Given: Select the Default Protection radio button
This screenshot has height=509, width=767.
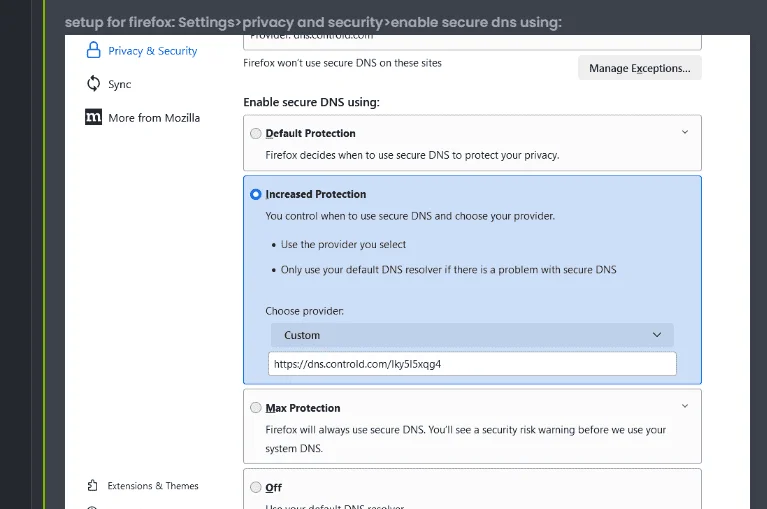Looking at the screenshot, I should (255, 133).
